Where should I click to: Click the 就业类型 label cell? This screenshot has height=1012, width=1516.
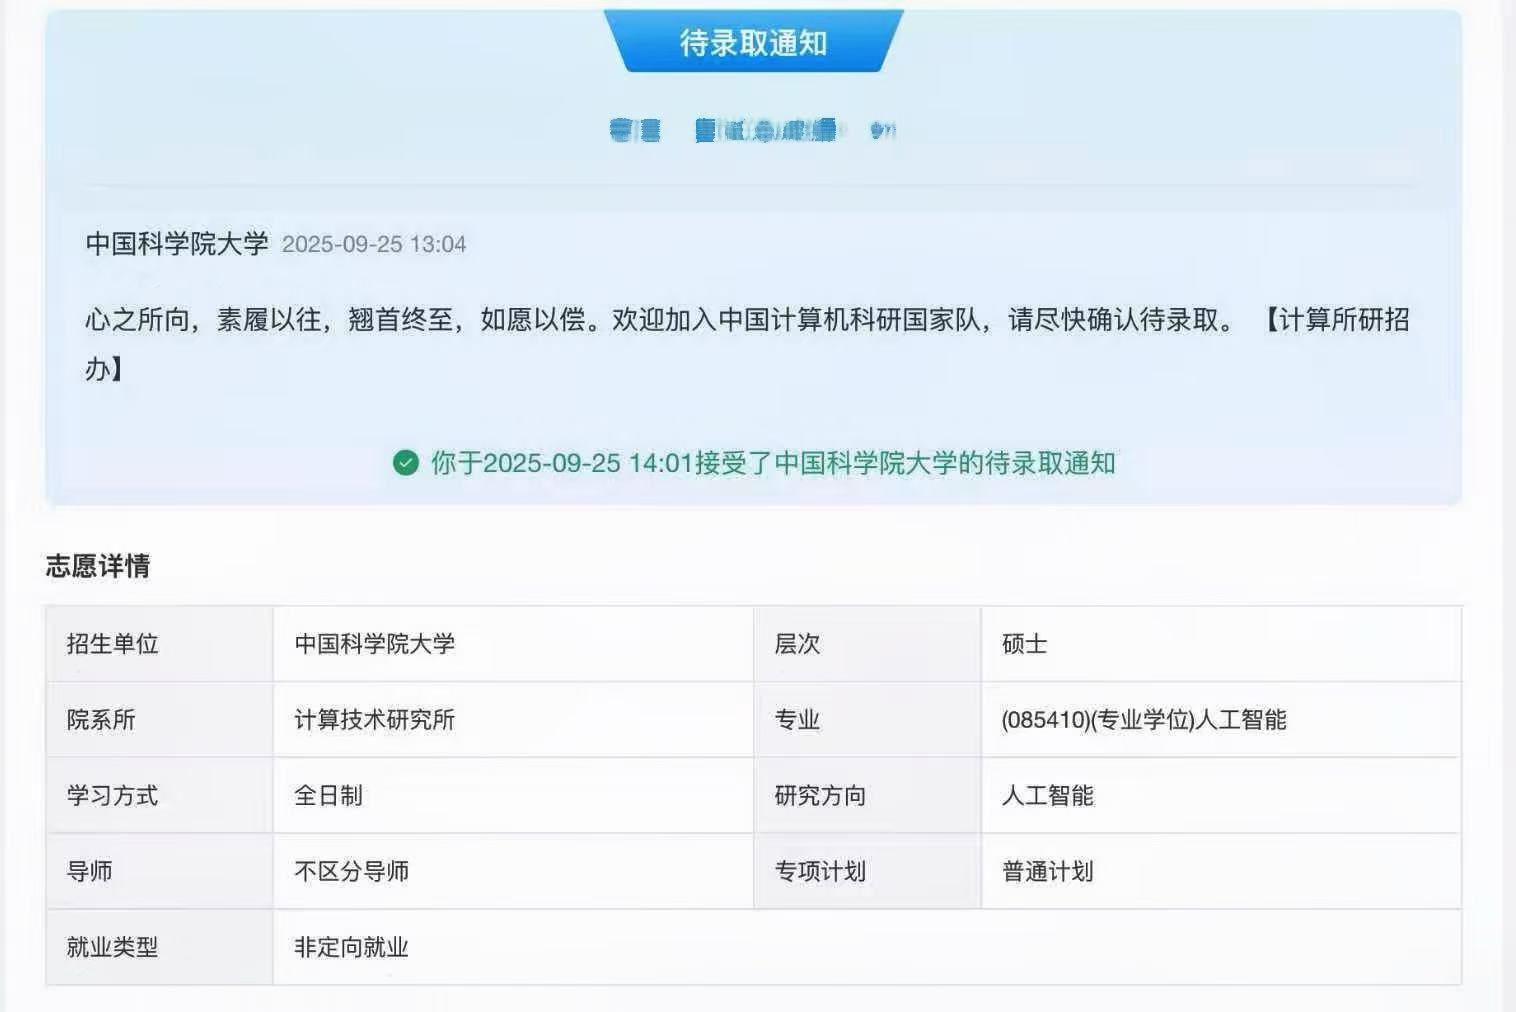pyautogui.click(x=159, y=947)
